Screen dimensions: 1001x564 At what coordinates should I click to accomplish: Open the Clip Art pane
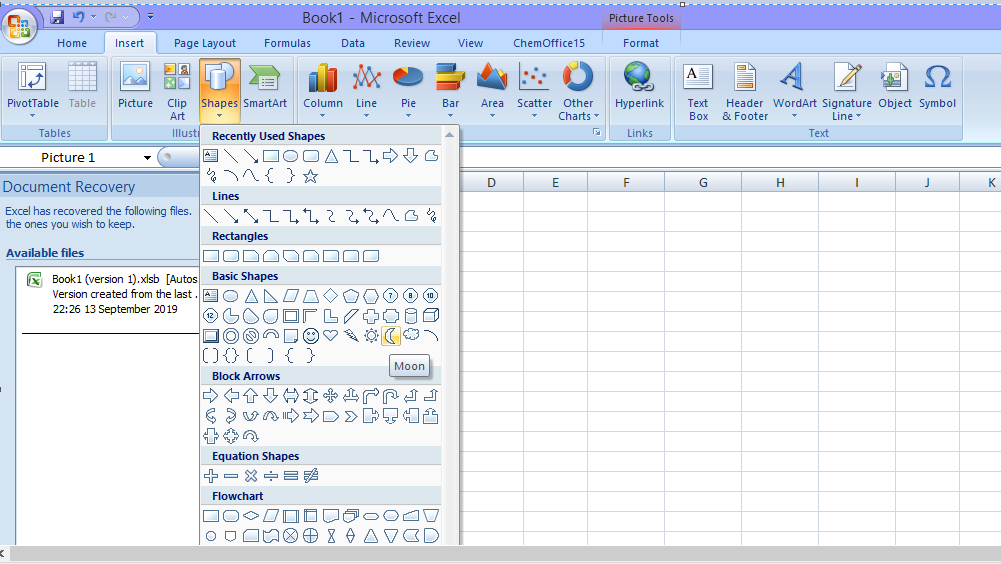pyautogui.click(x=177, y=90)
